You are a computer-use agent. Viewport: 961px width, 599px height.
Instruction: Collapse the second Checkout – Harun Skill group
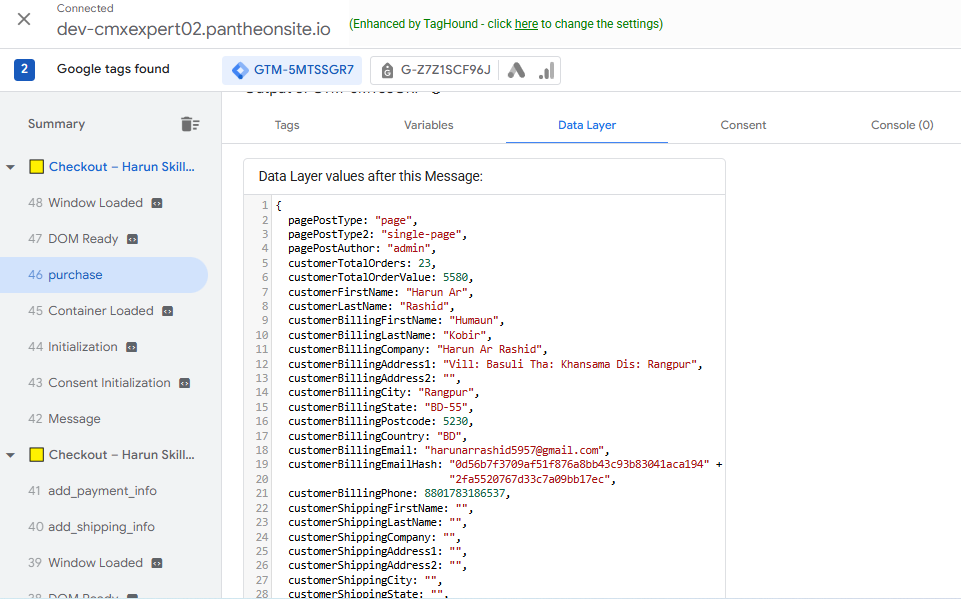click(x=10, y=456)
